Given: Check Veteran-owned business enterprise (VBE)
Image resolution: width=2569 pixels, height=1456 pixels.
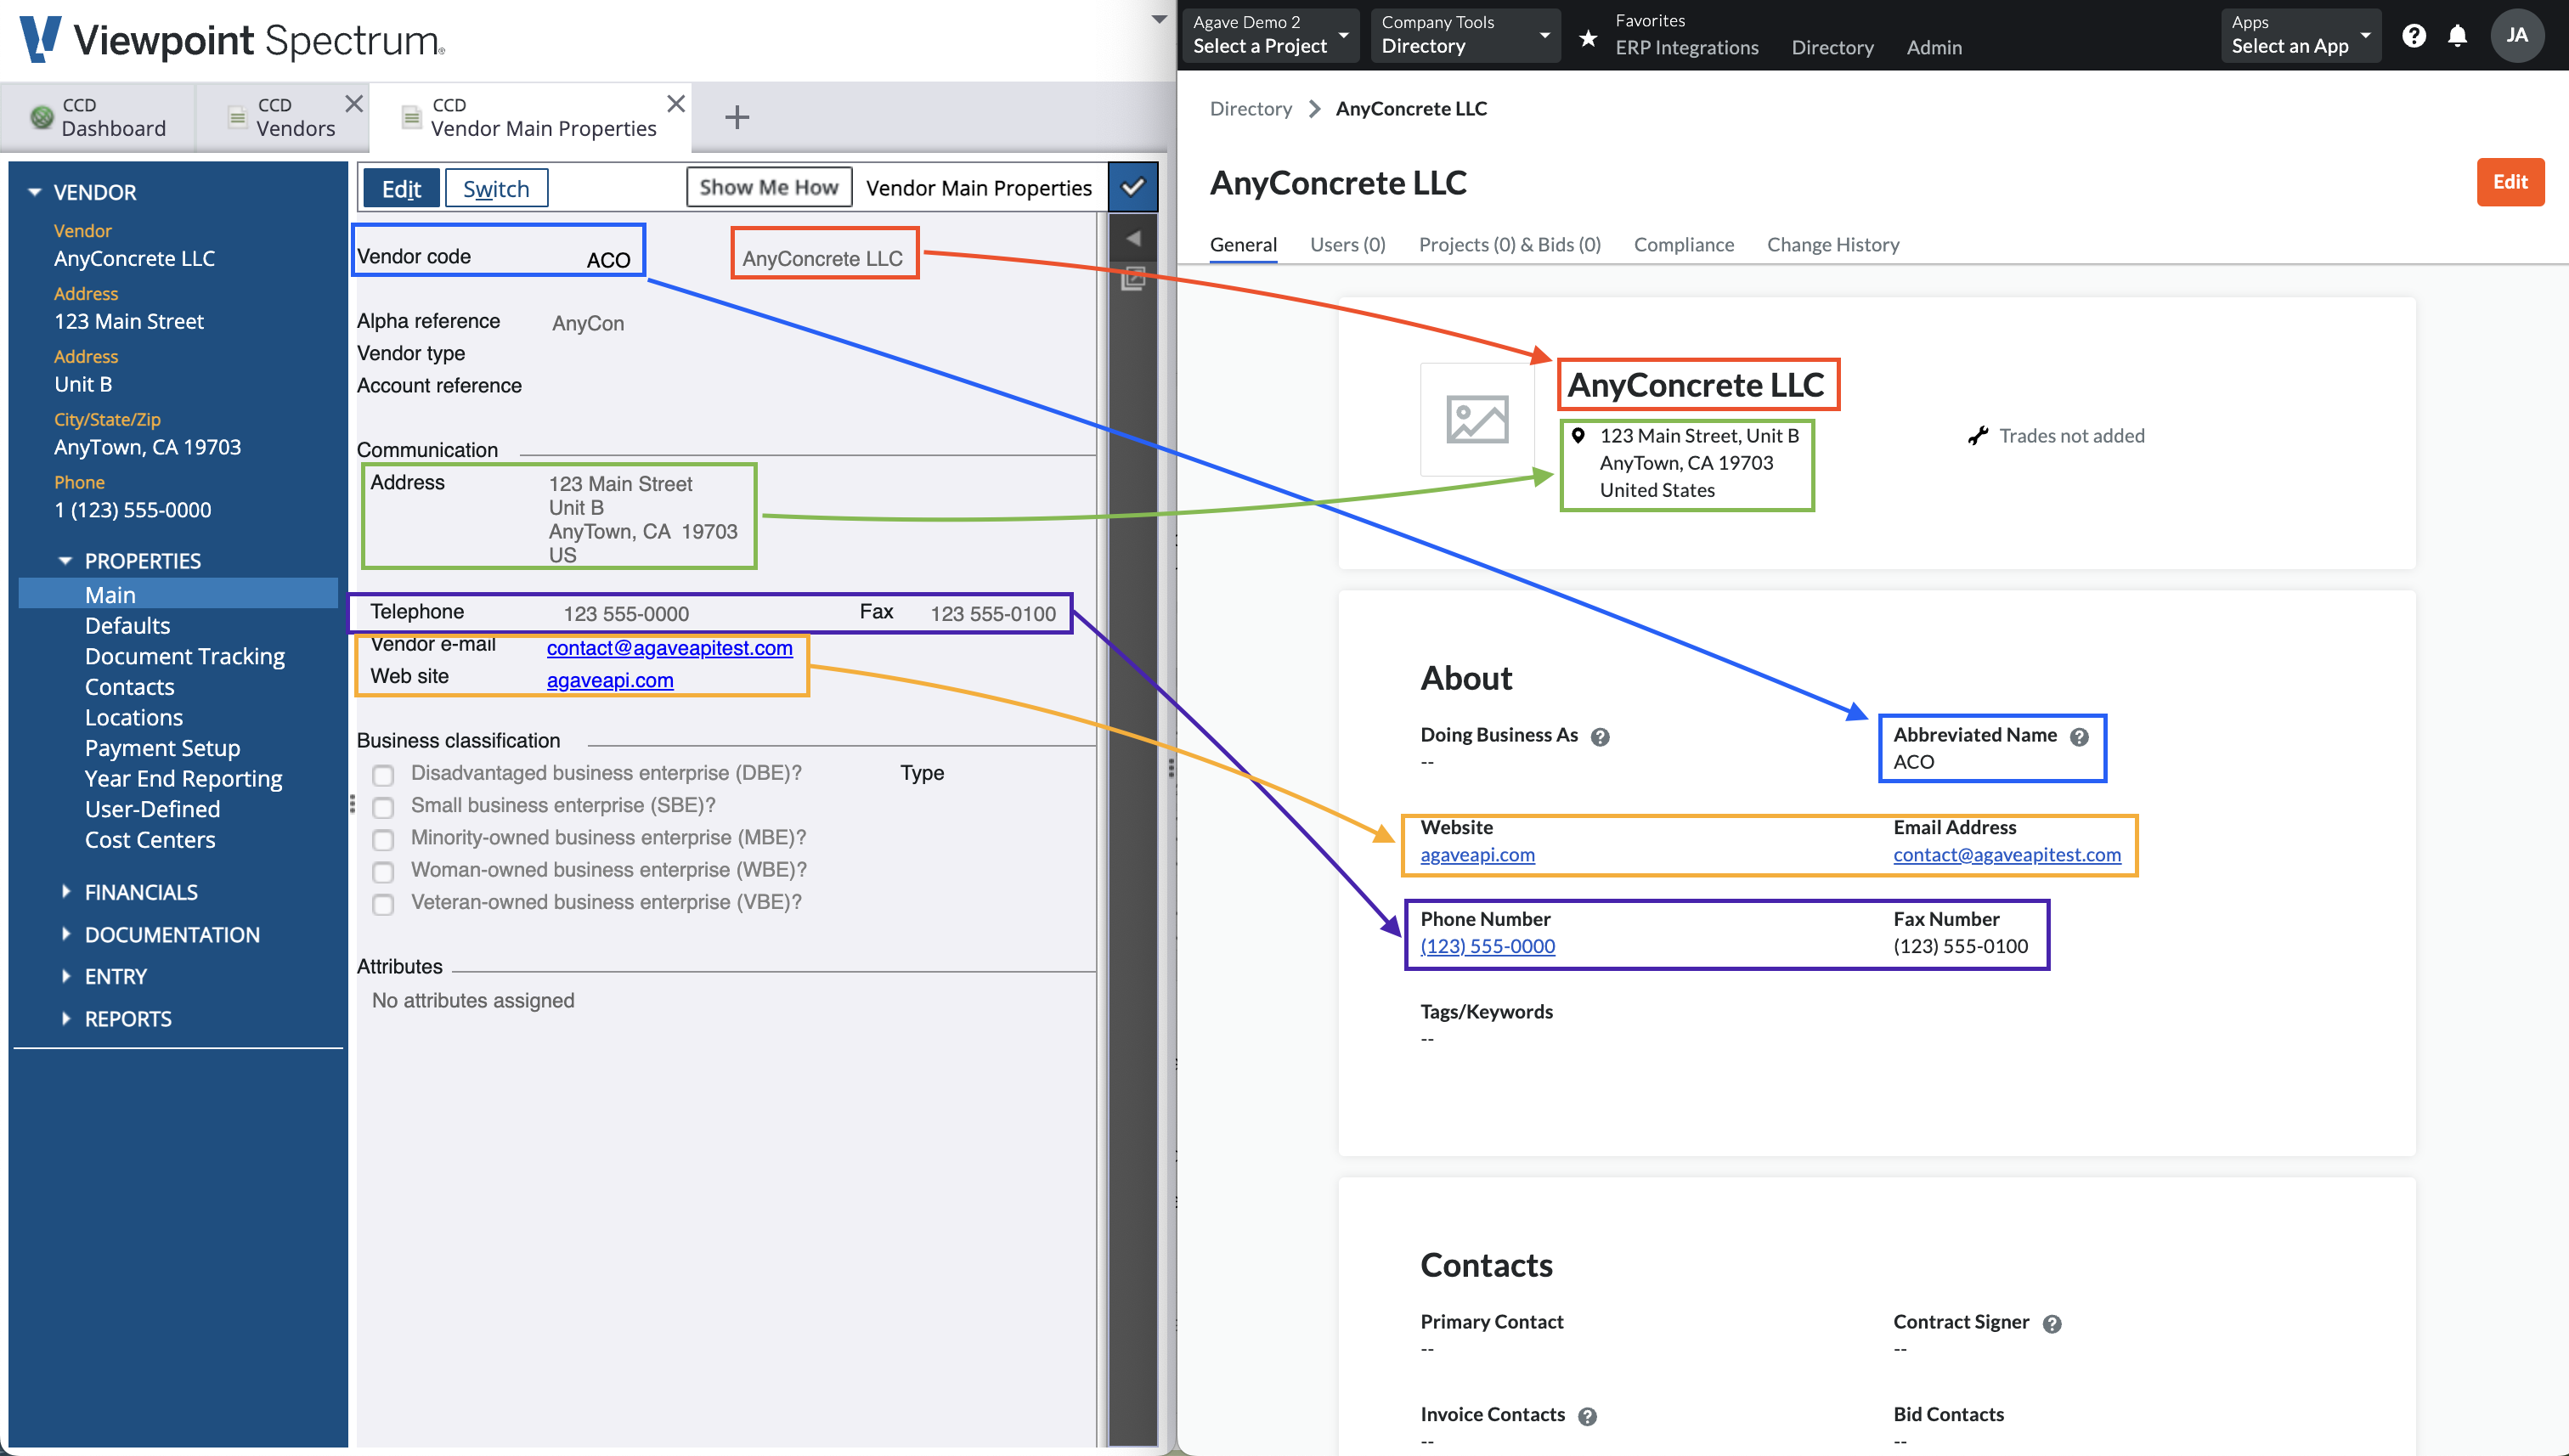Looking at the screenshot, I should point(382,903).
